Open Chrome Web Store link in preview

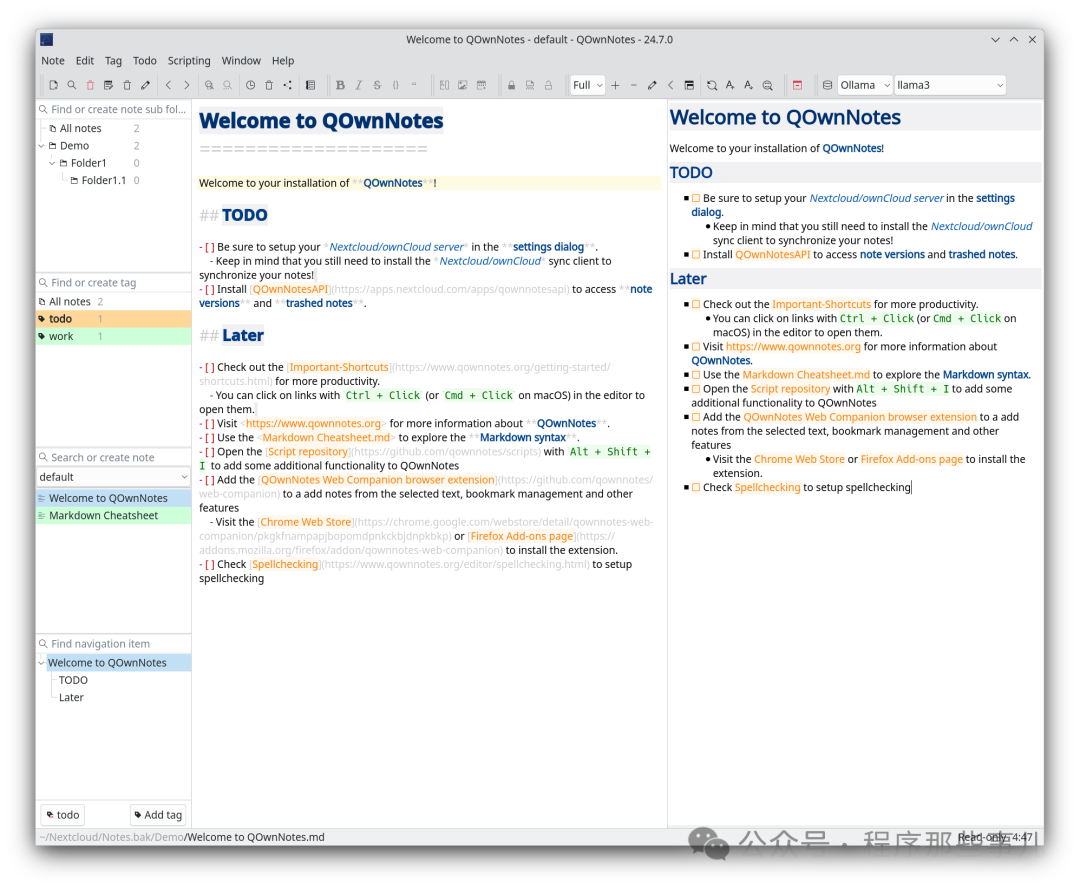pyautogui.click(x=799, y=460)
